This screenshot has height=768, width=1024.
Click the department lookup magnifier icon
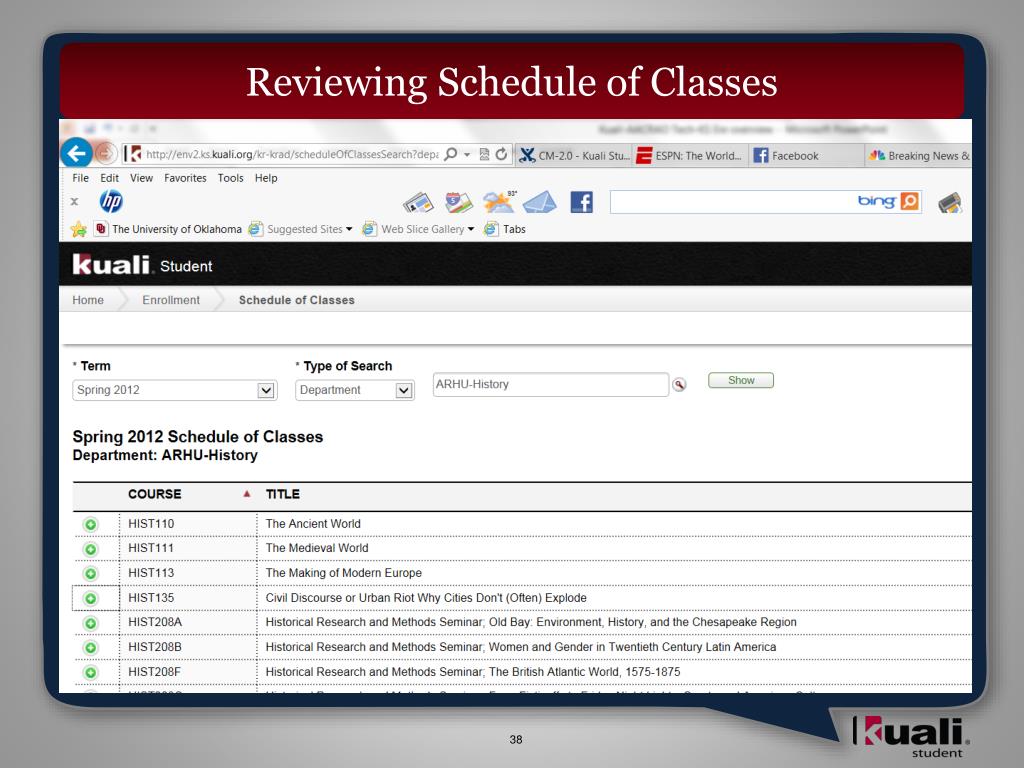(x=679, y=385)
